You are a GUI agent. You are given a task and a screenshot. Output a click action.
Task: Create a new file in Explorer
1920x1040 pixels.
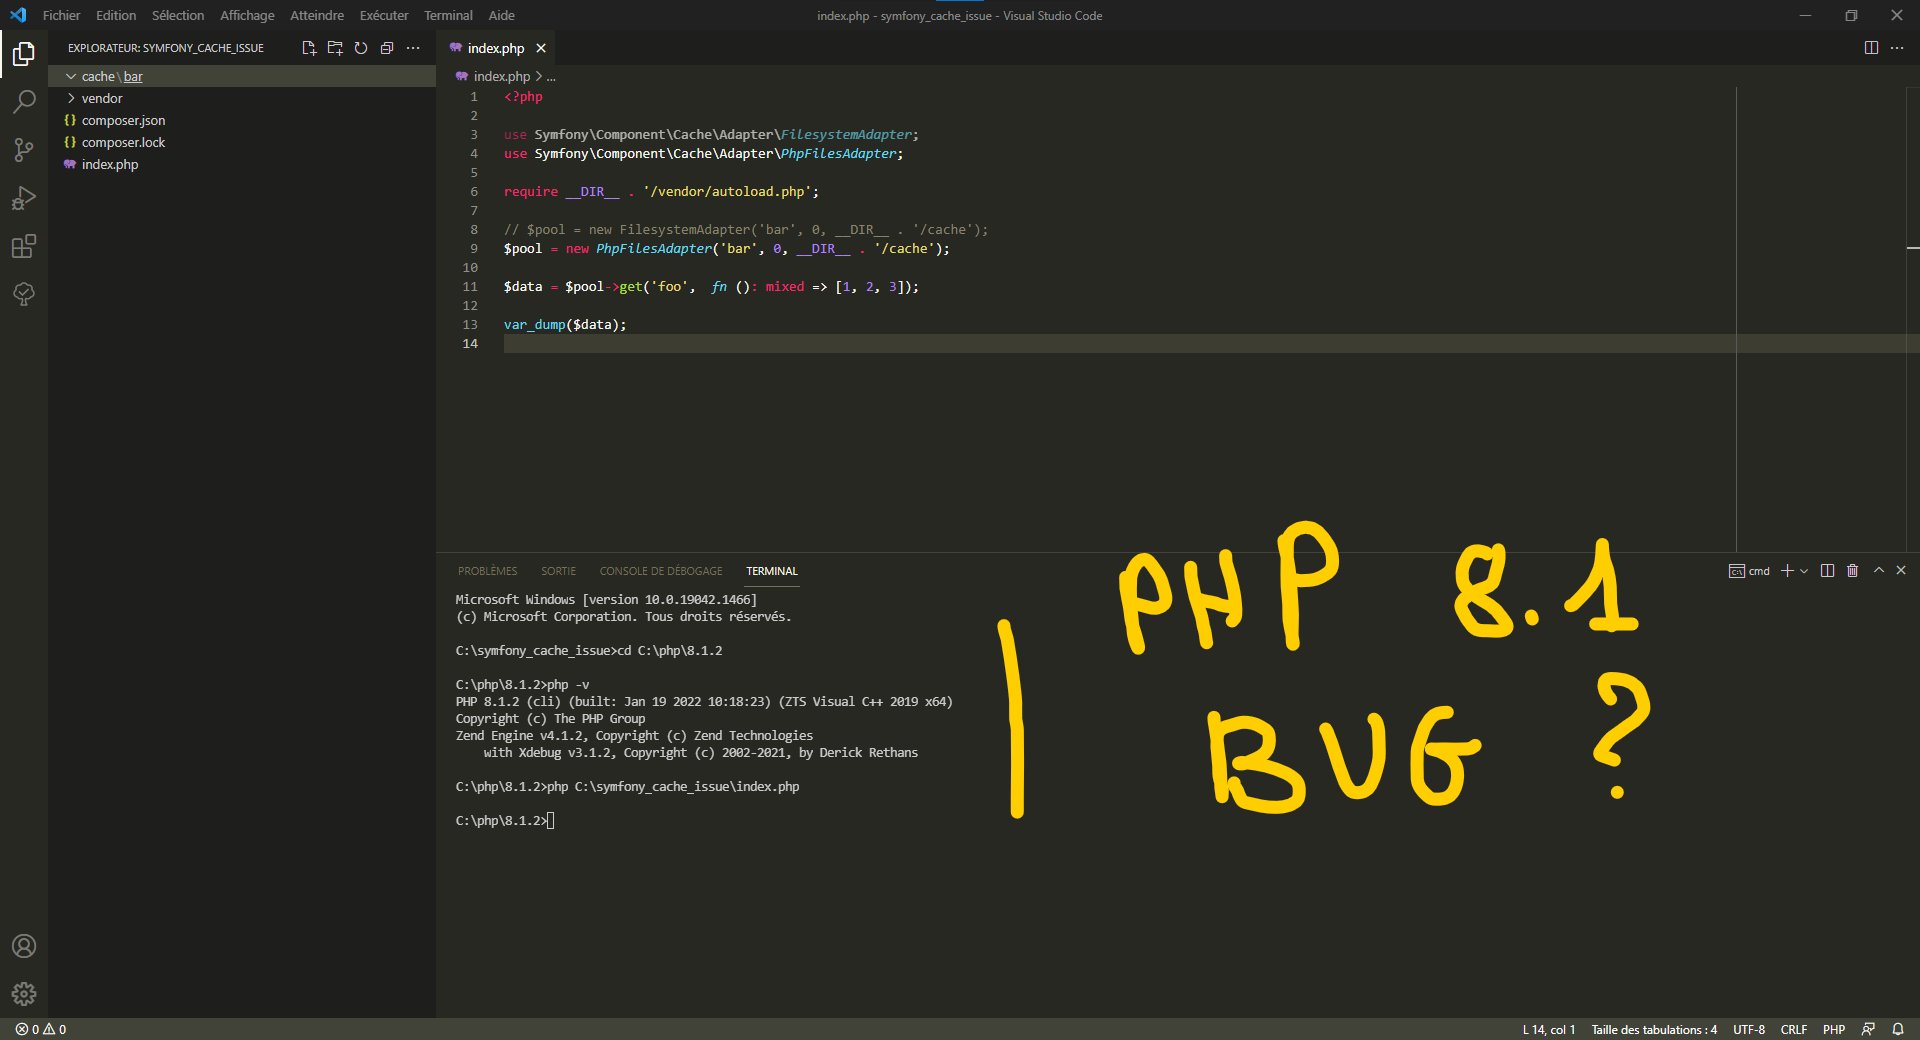pyautogui.click(x=309, y=48)
